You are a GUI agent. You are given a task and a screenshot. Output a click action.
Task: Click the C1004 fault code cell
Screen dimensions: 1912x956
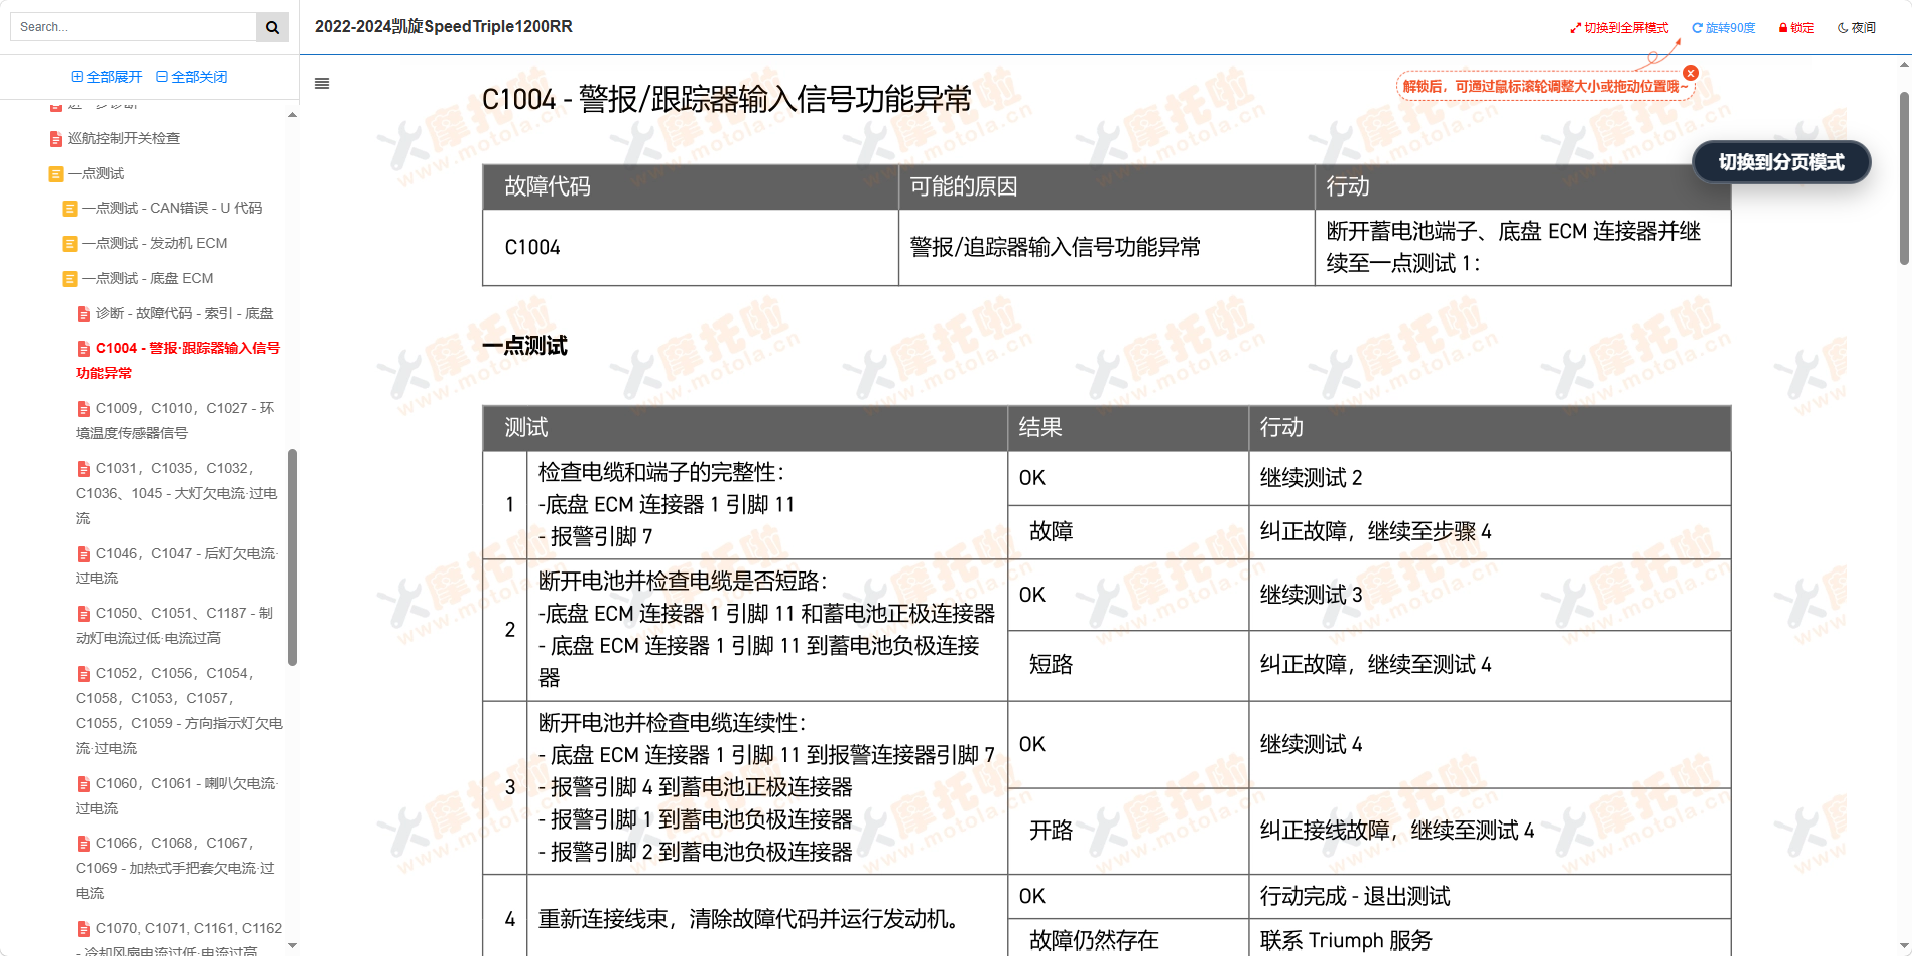[x=690, y=248]
